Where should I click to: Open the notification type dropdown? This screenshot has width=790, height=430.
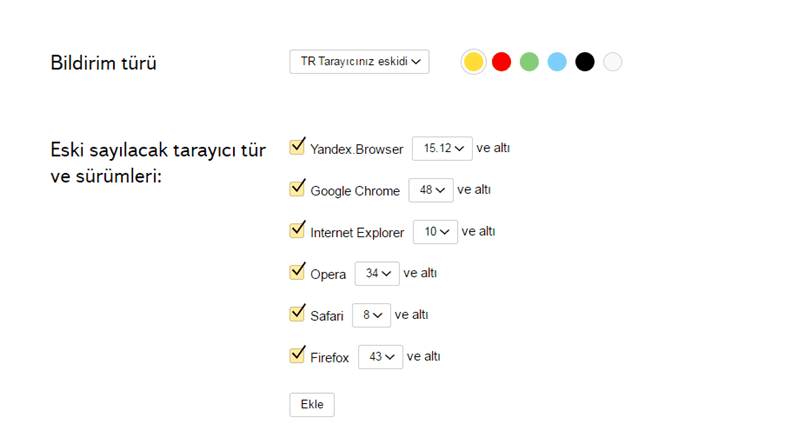359,62
